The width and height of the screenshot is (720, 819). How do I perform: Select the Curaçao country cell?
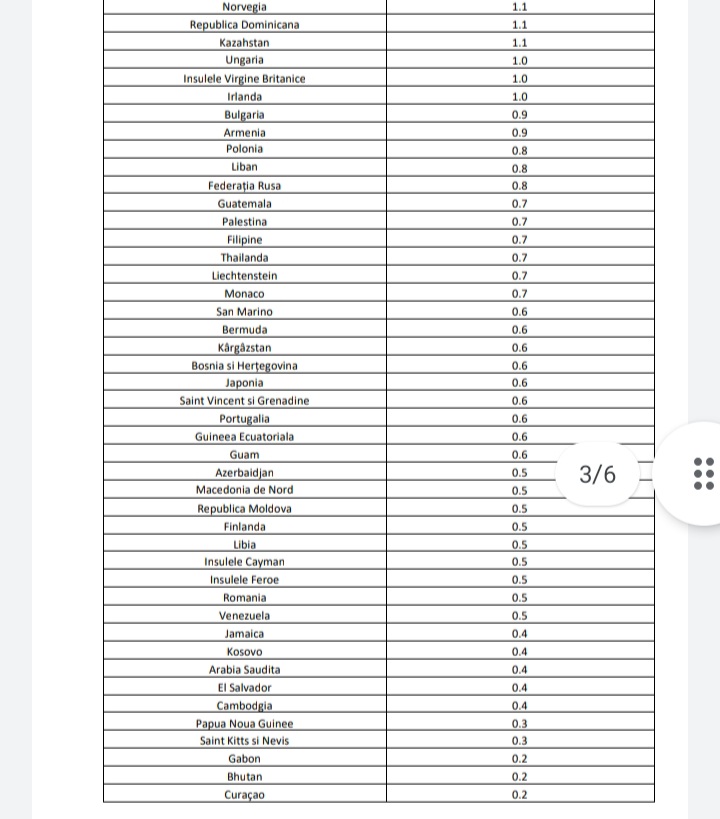[245, 796]
